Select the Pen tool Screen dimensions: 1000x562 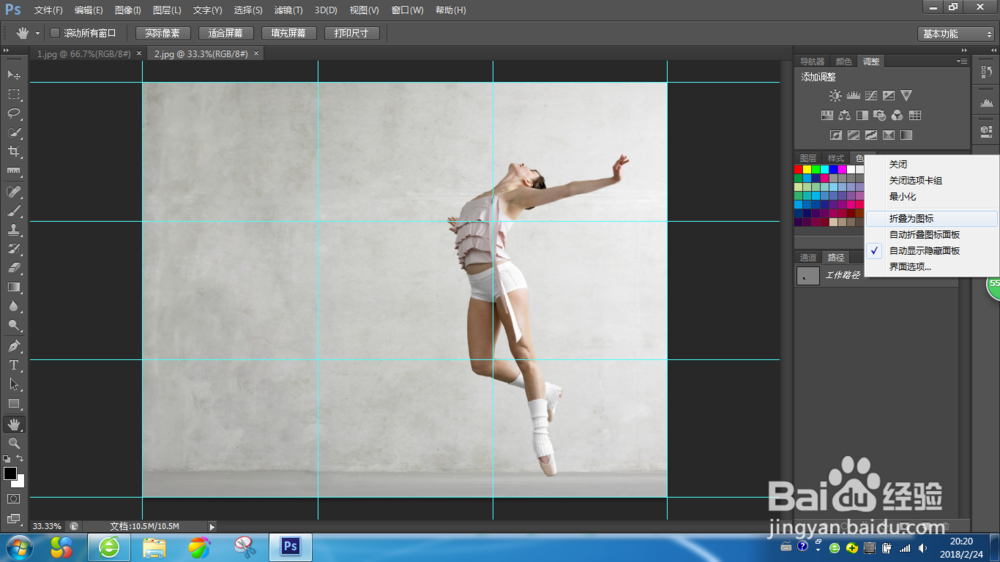point(14,346)
